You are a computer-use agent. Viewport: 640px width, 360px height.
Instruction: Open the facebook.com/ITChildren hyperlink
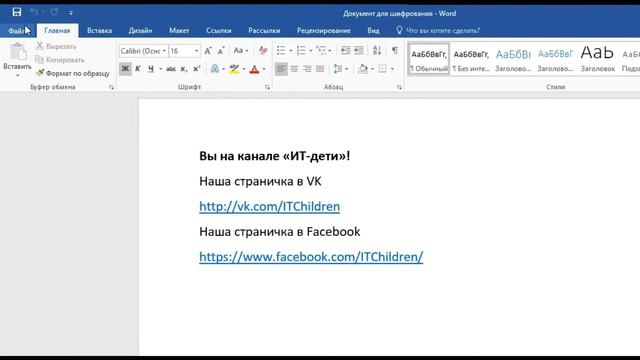pos(311,257)
